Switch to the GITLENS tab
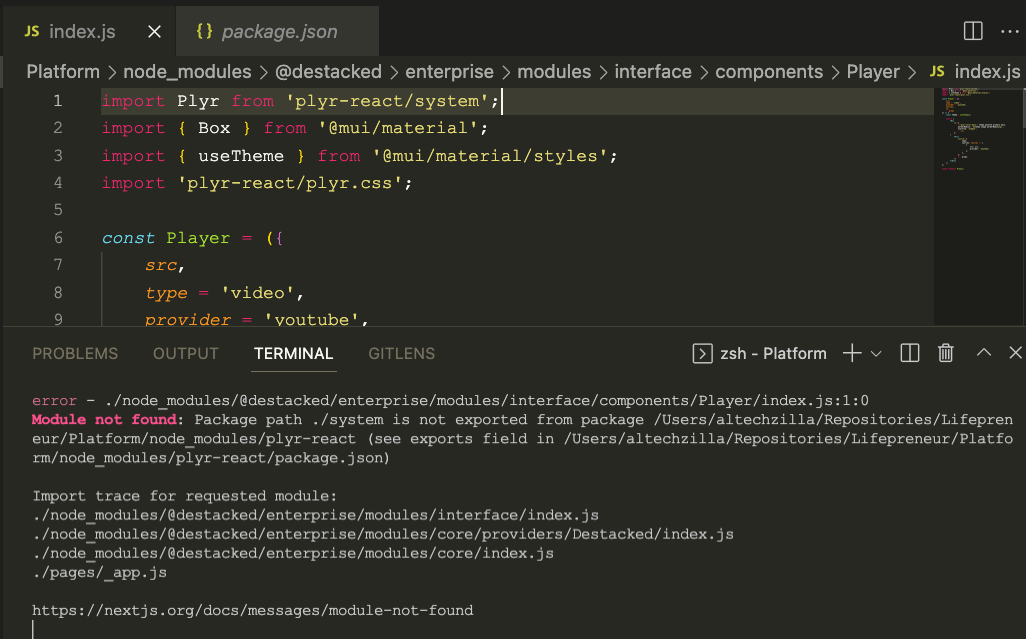The image size is (1026, 639). 401,352
